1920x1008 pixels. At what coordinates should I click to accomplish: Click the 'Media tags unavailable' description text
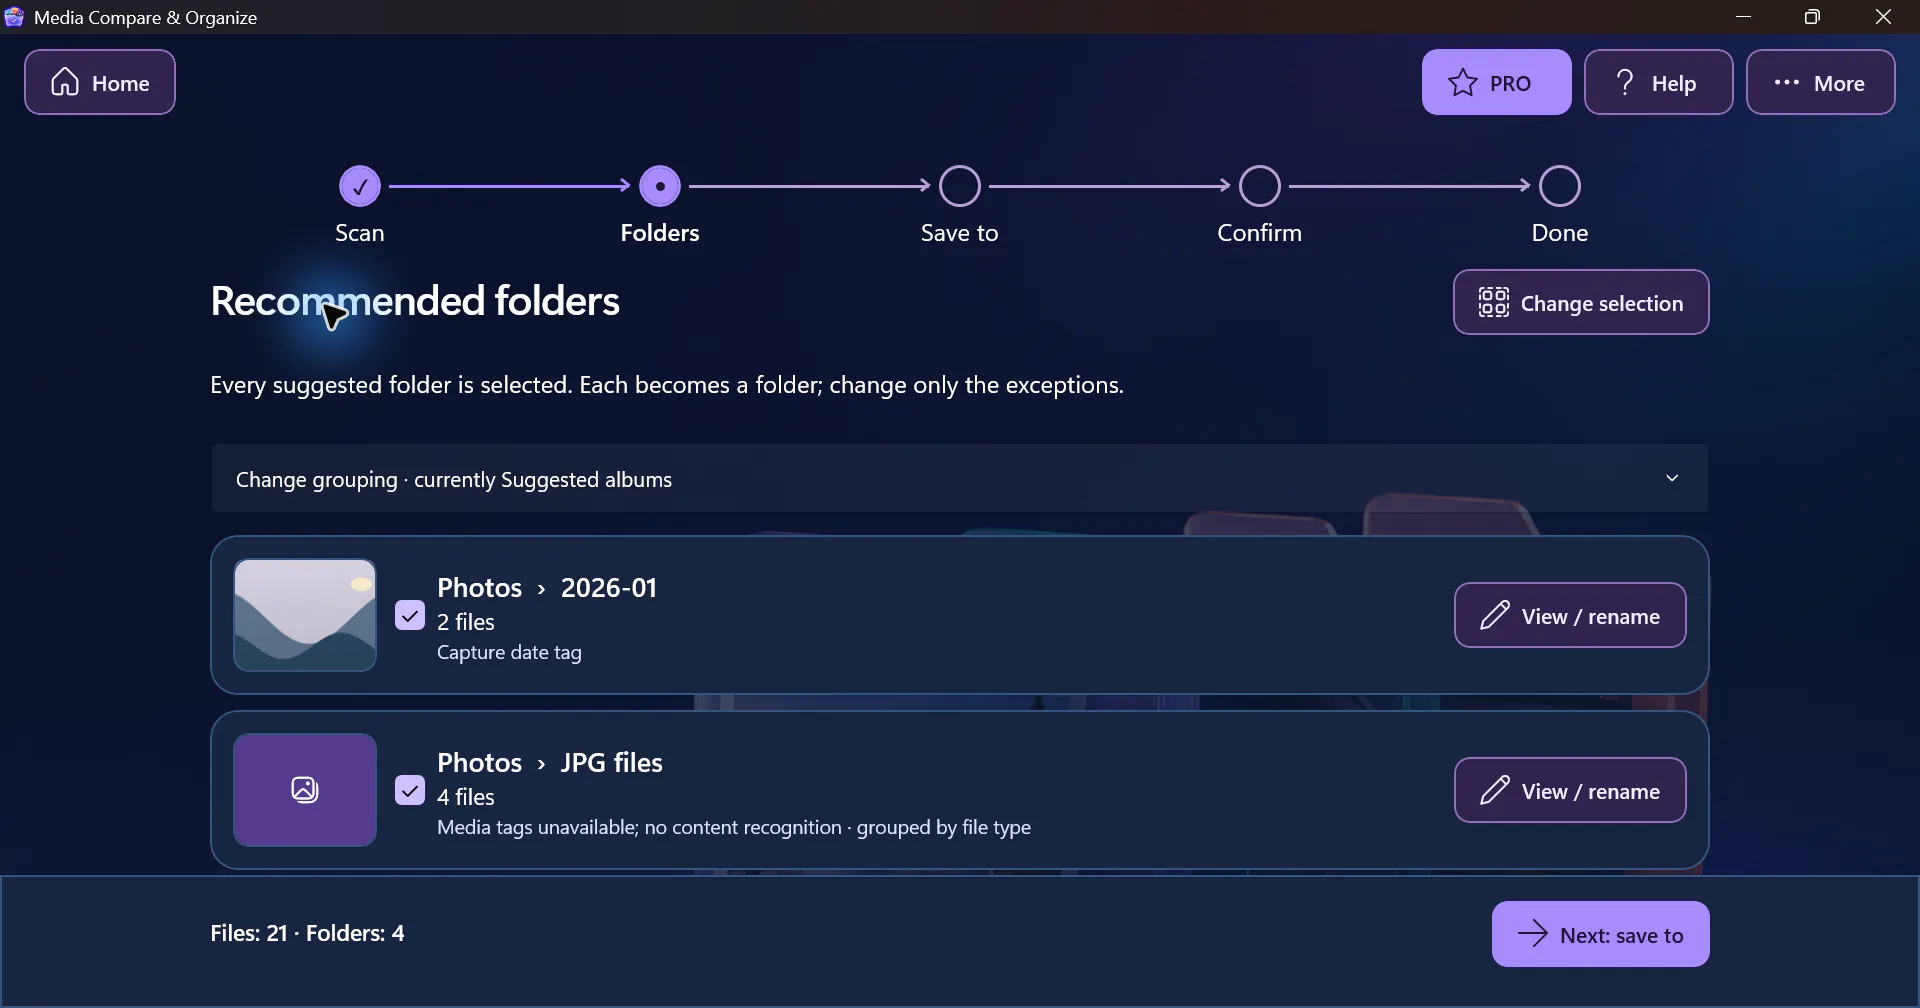click(x=735, y=828)
